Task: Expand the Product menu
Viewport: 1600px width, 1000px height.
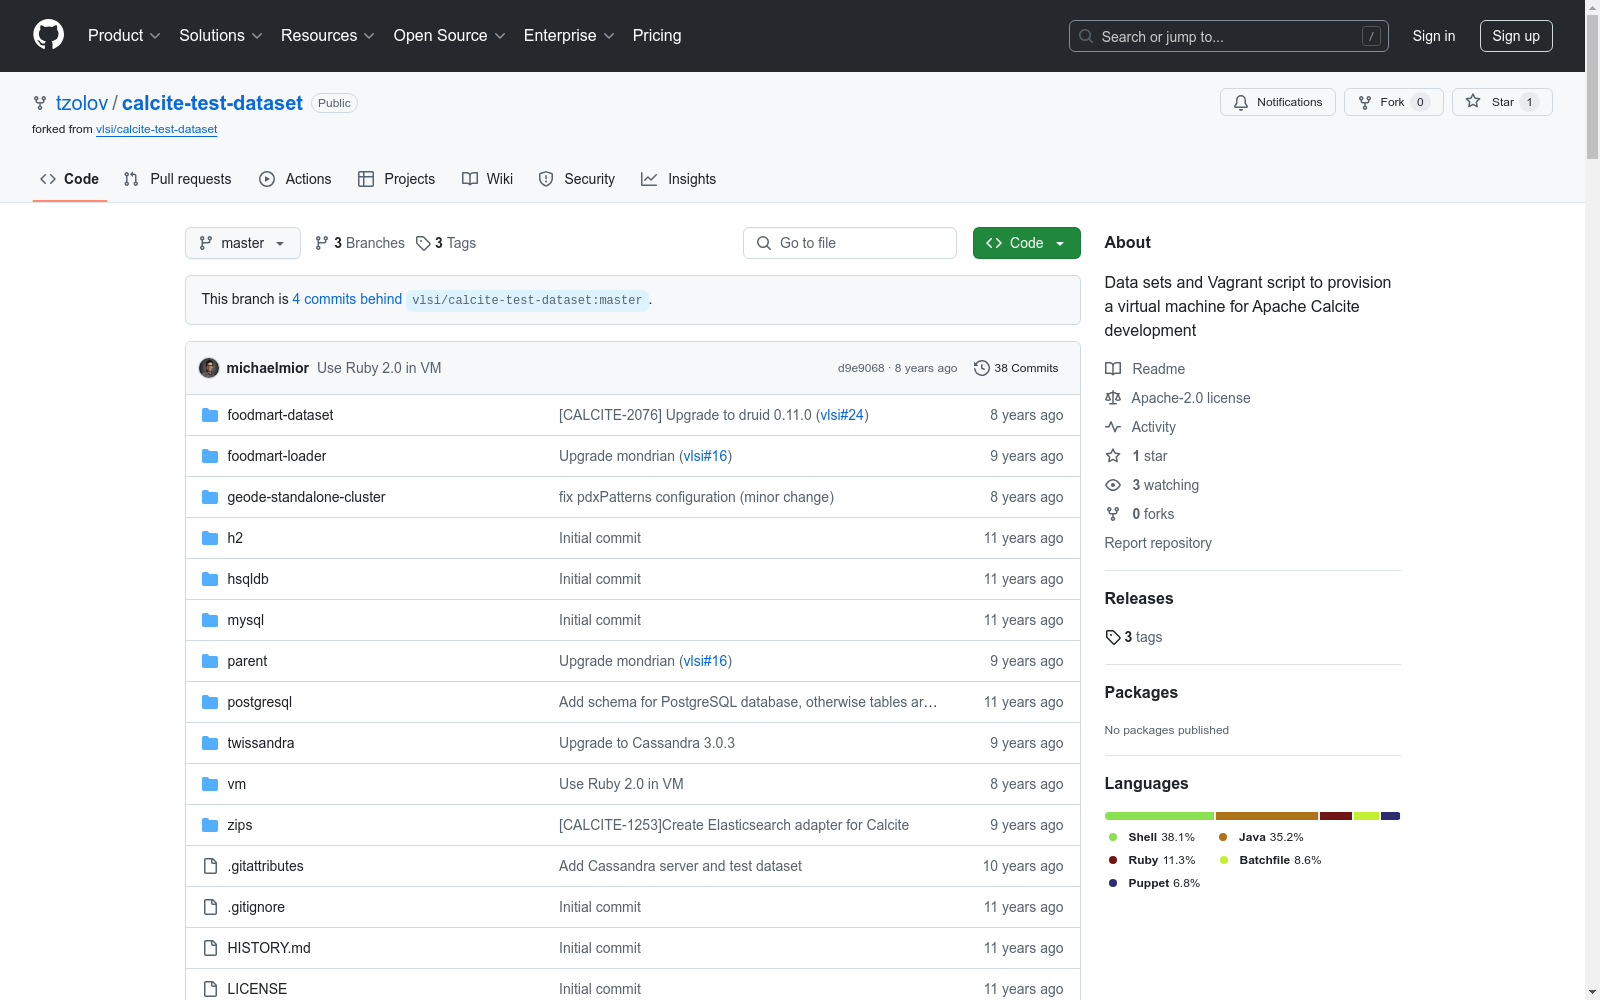Action: click(x=124, y=36)
